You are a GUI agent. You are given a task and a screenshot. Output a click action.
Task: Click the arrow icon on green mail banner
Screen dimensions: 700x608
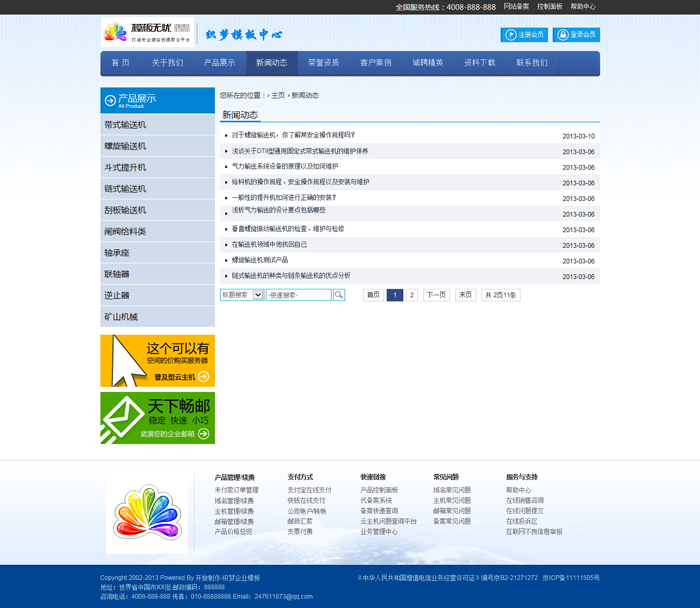203,434
